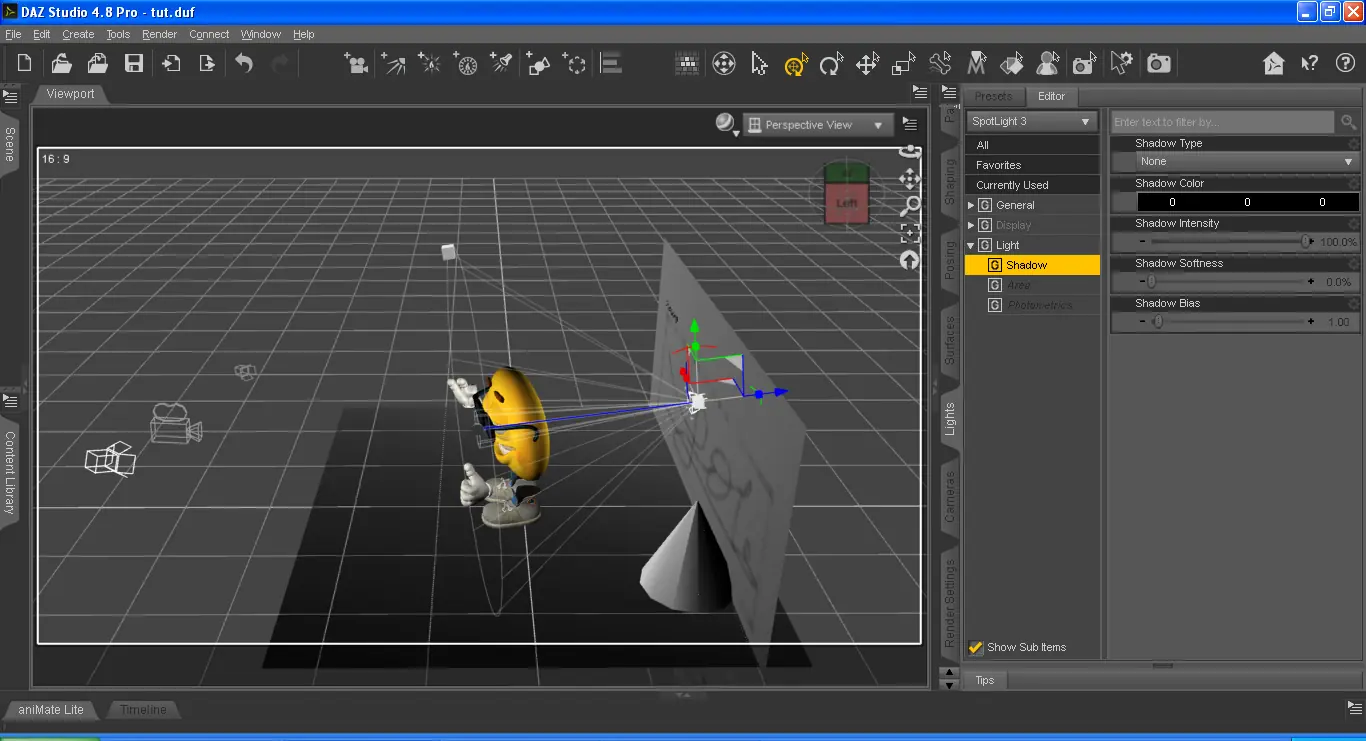Viewport: 1366px width, 741px height.
Task: Collapse the Light property group
Action: tap(971, 245)
